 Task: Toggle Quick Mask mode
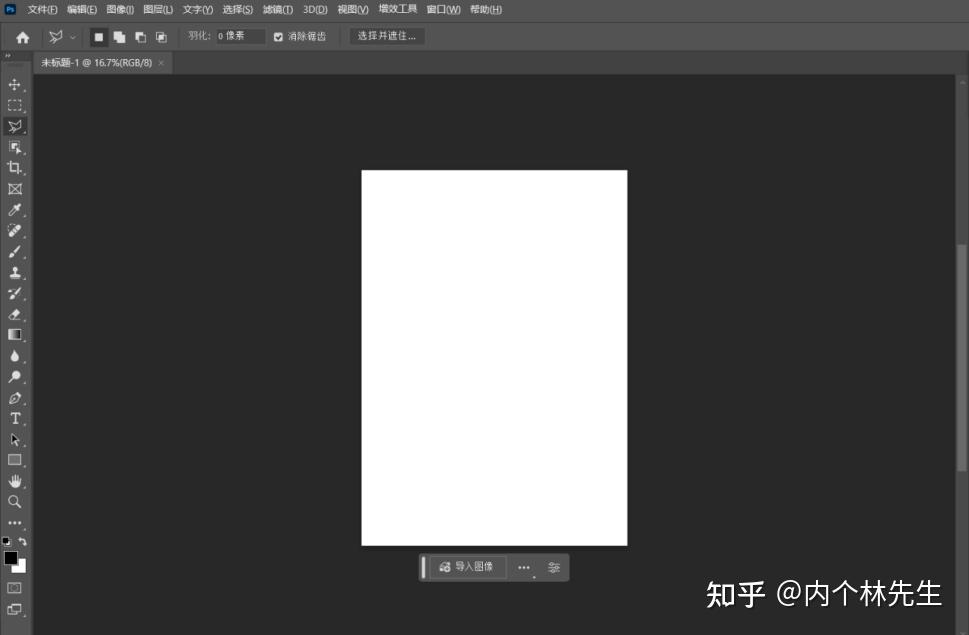14,588
